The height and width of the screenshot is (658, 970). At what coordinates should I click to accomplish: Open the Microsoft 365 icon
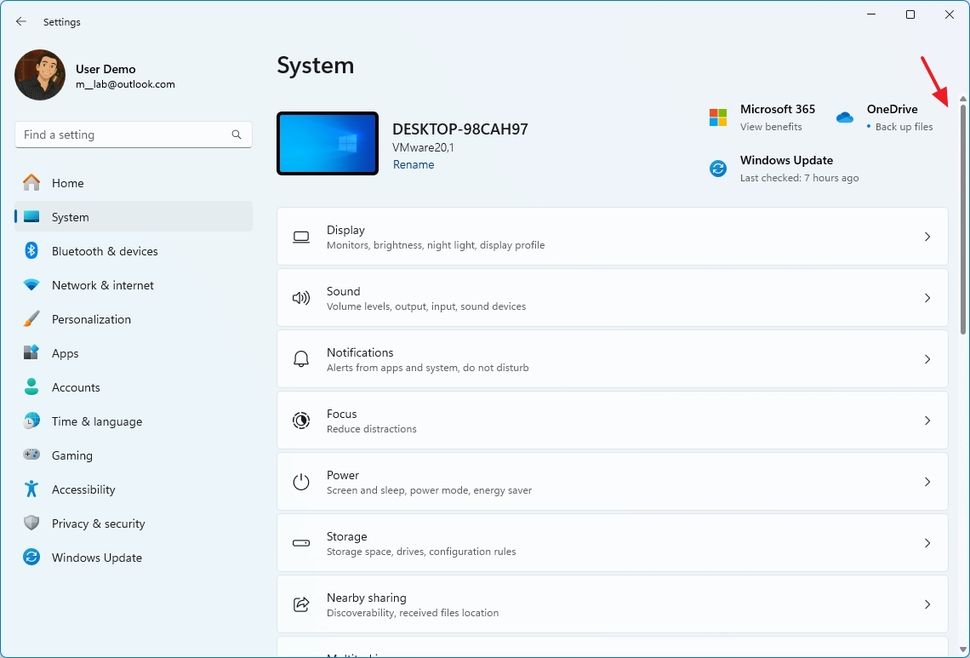tap(717, 117)
